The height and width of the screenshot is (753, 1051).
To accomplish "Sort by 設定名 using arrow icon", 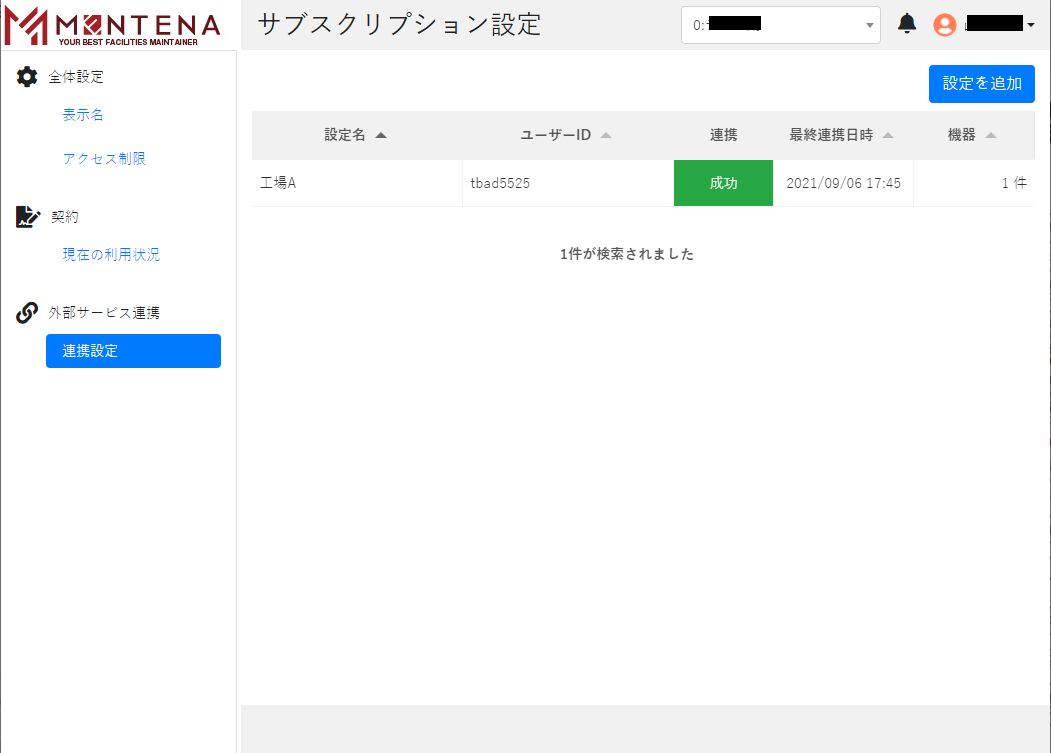I will (x=380, y=136).
